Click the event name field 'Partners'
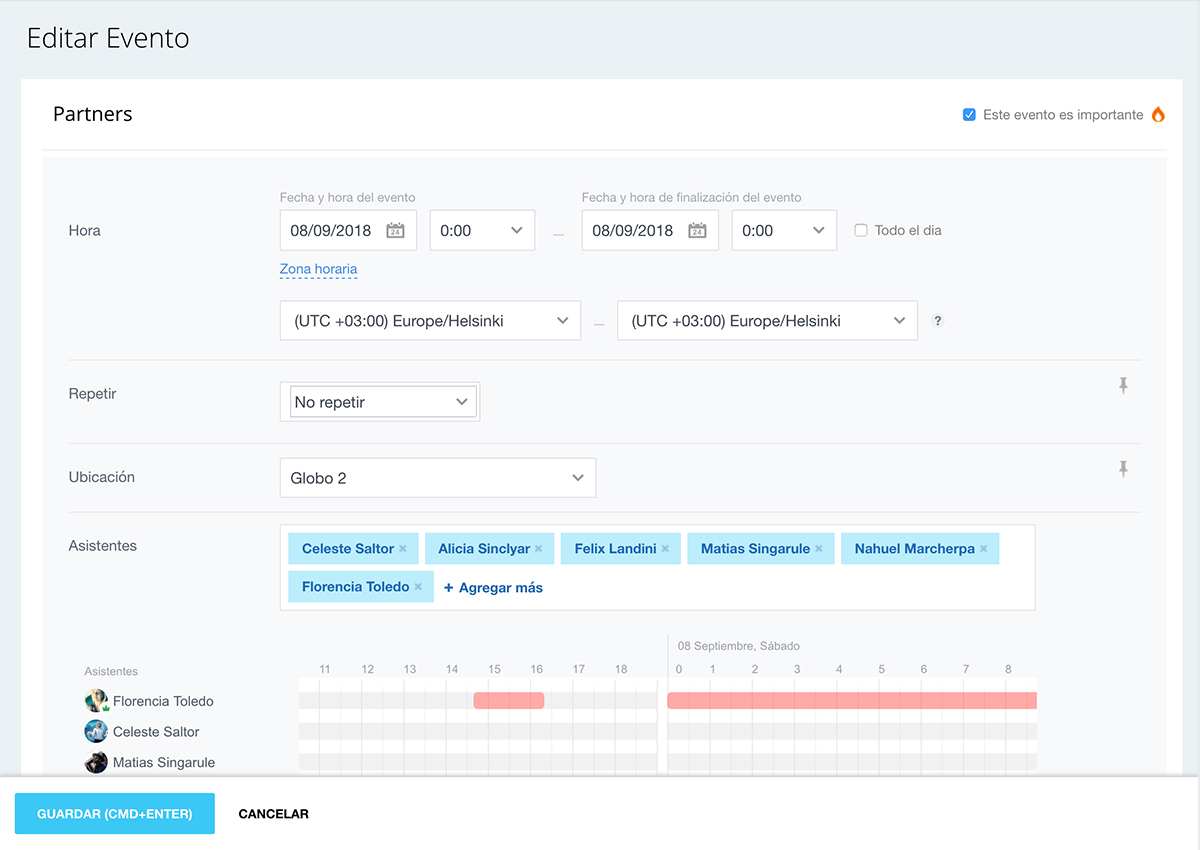This screenshot has height=850, width=1200. [93, 114]
